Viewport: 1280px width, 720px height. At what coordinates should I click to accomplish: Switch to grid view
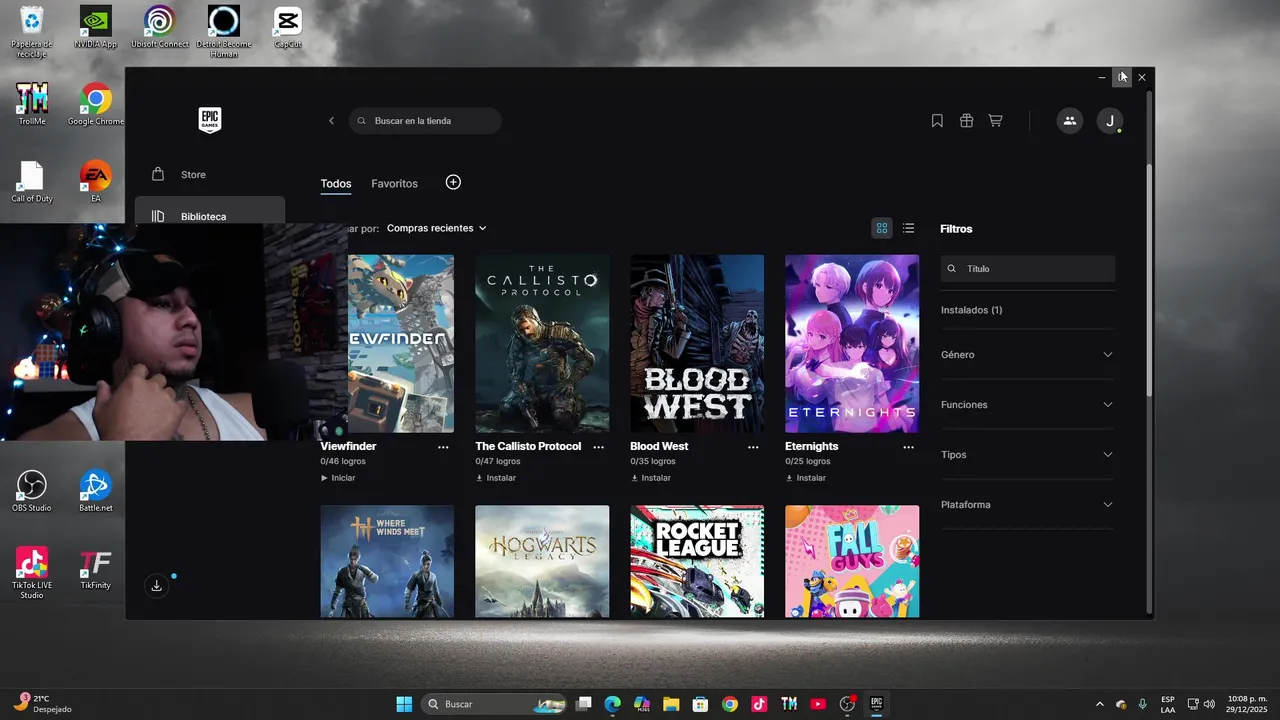(881, 228)
